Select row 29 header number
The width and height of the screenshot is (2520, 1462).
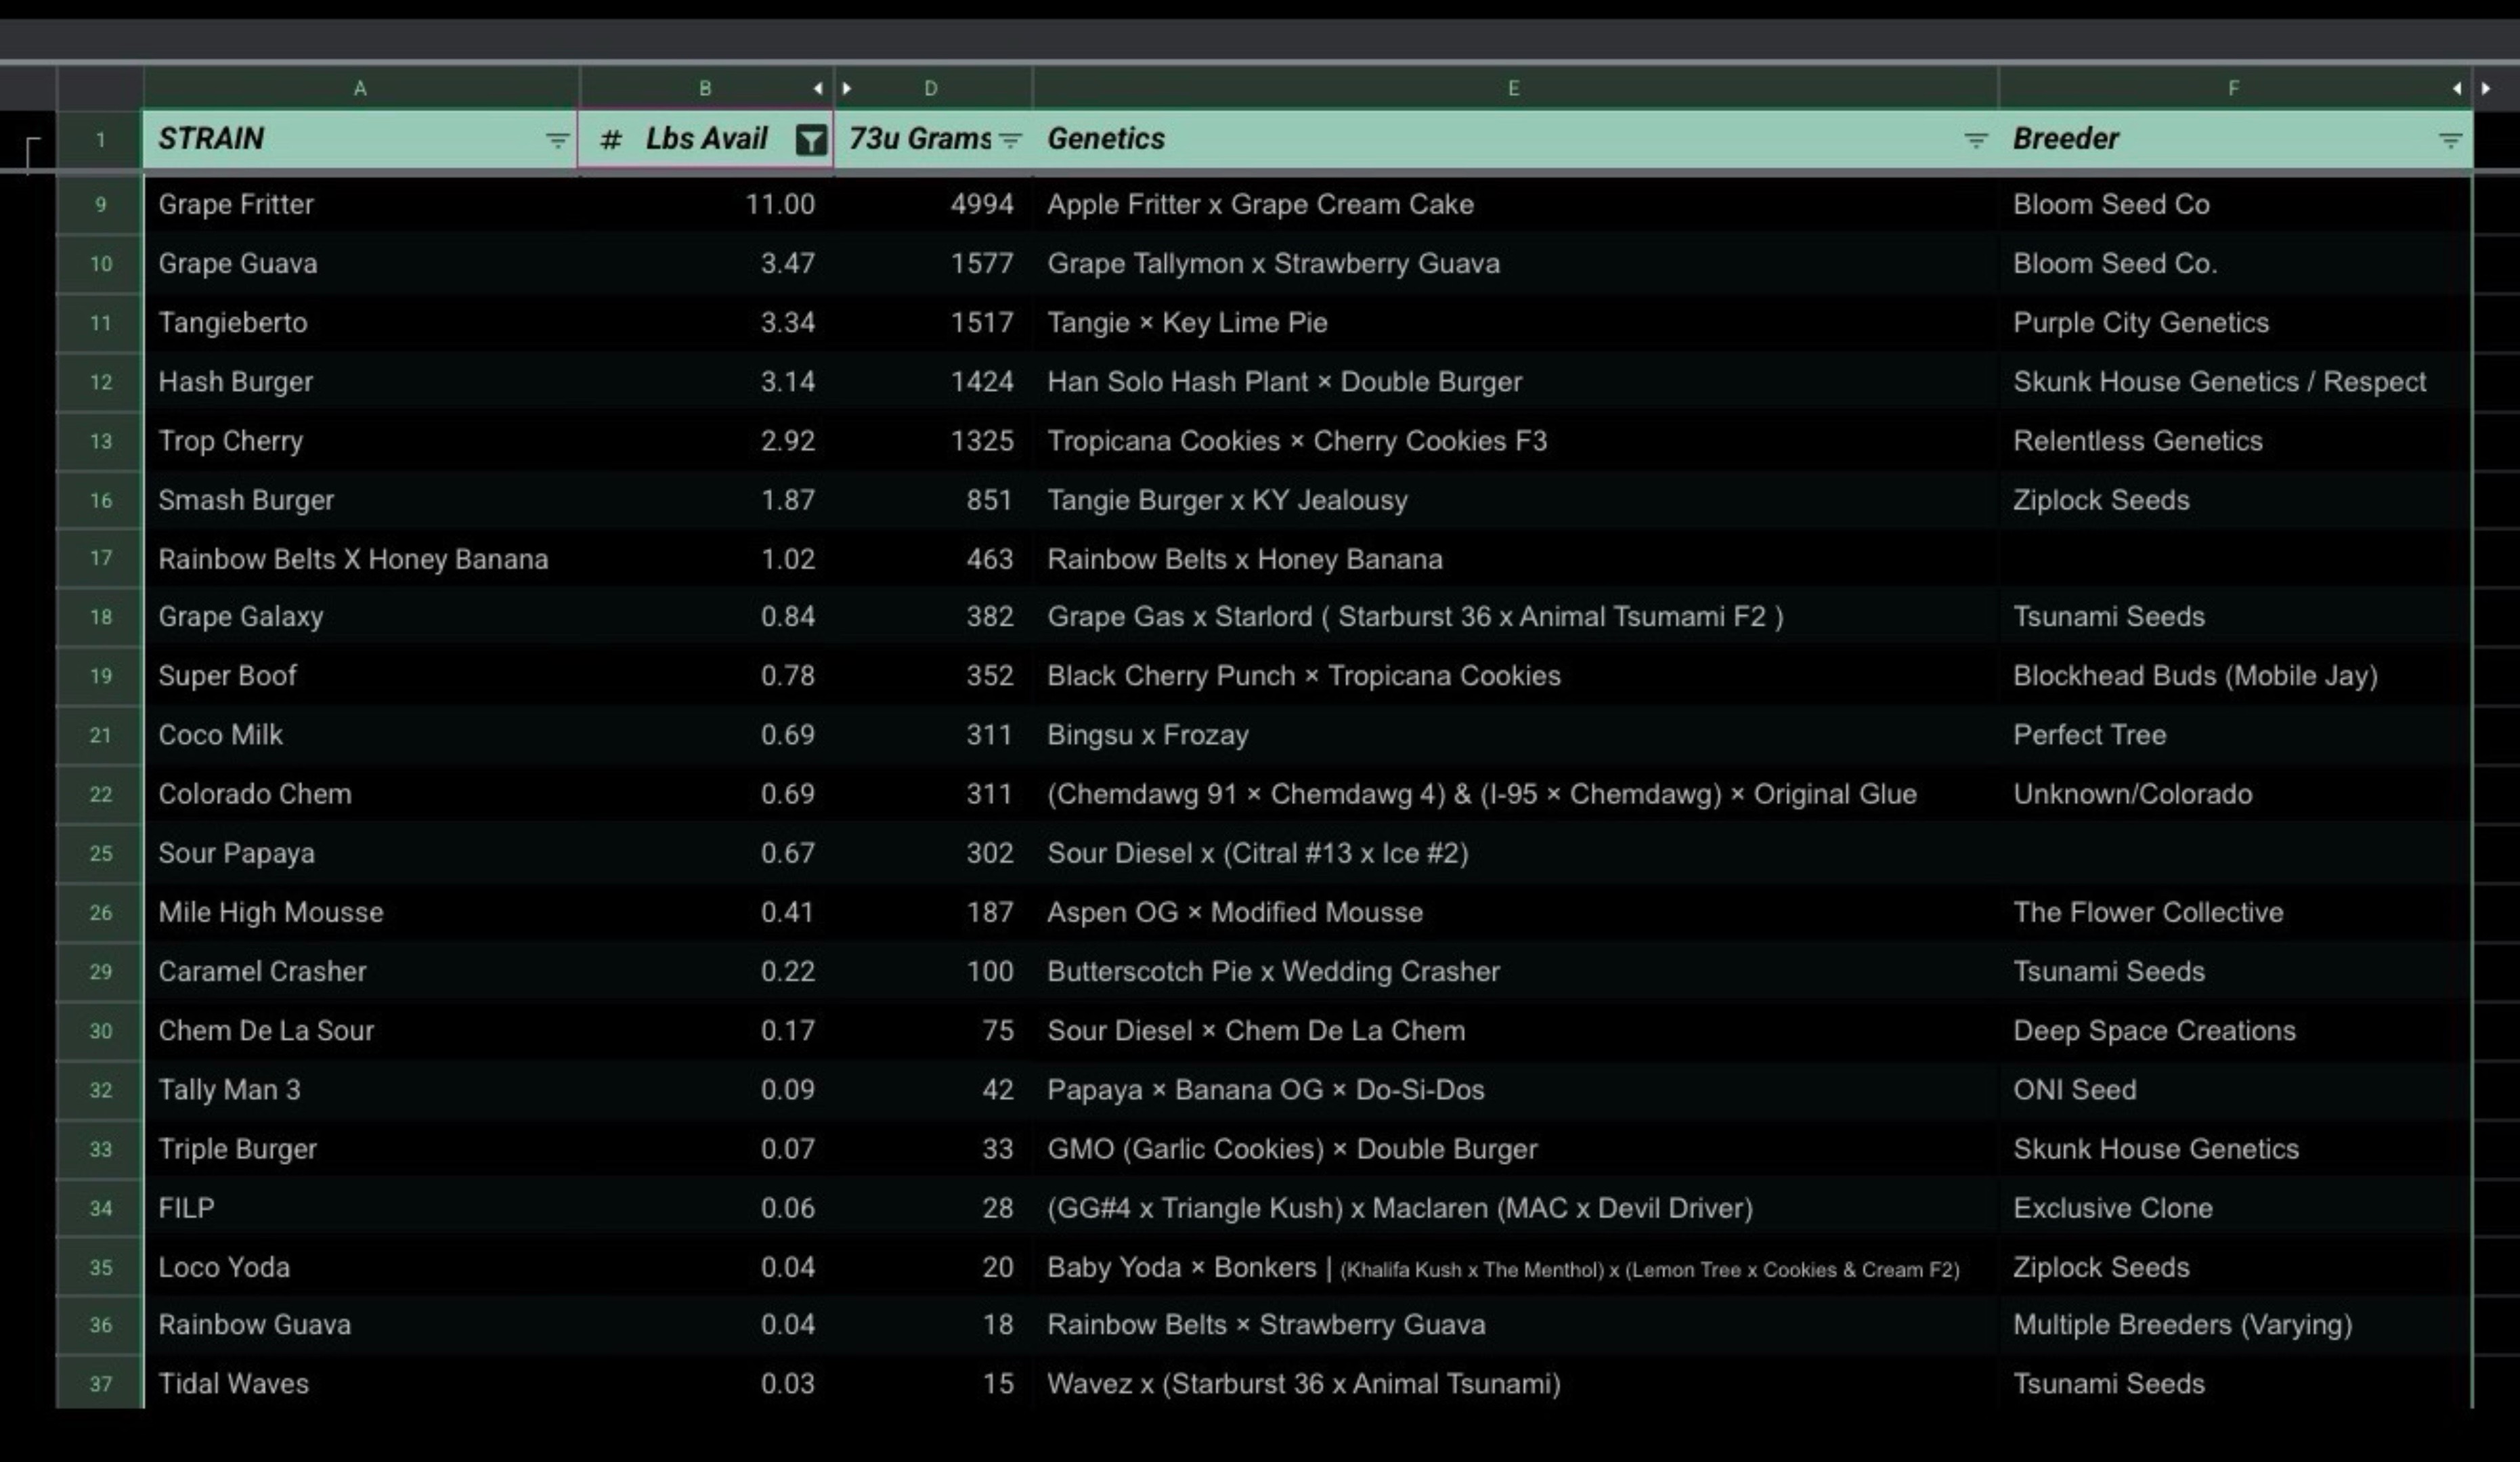[x=100, y=971]
